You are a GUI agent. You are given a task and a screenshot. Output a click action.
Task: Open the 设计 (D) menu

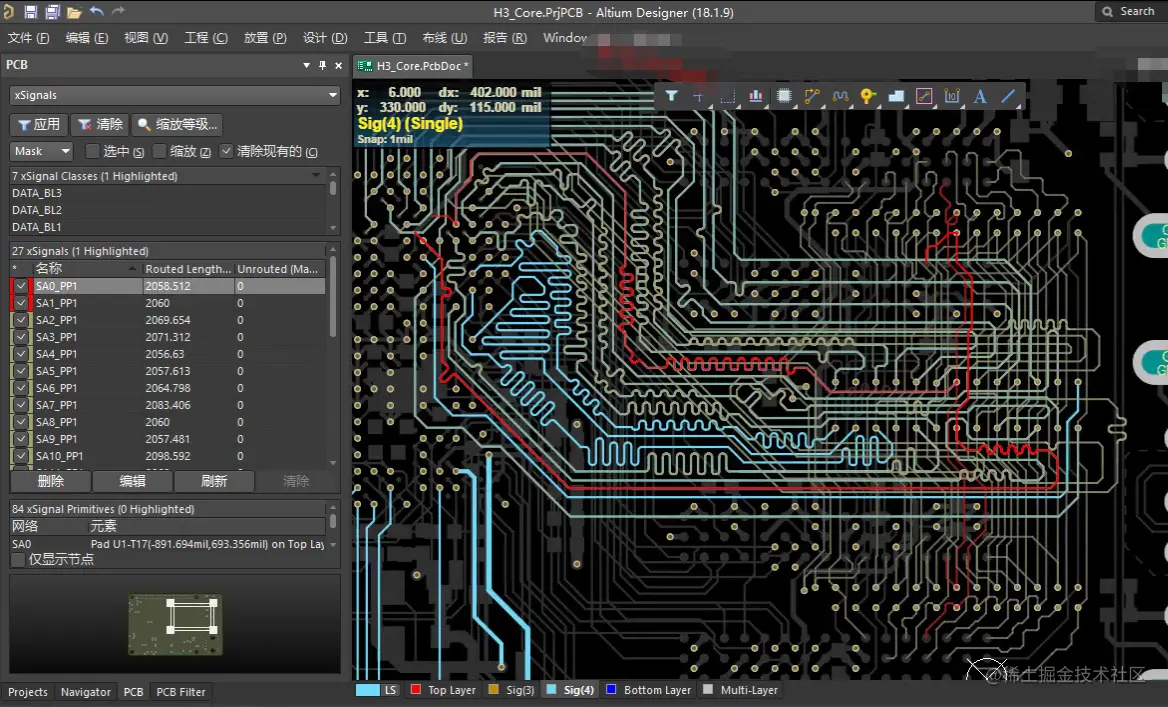[325, 37]
